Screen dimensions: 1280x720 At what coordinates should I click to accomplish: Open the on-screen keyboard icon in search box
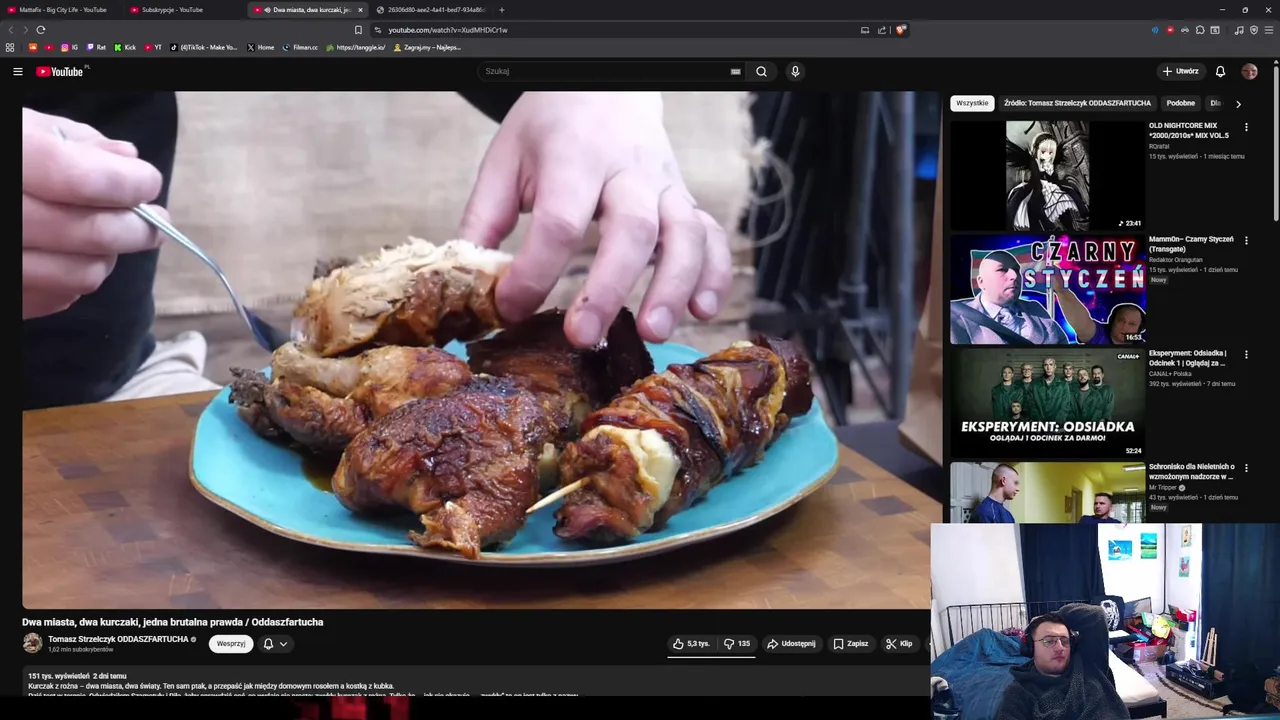tap(735, 71)
